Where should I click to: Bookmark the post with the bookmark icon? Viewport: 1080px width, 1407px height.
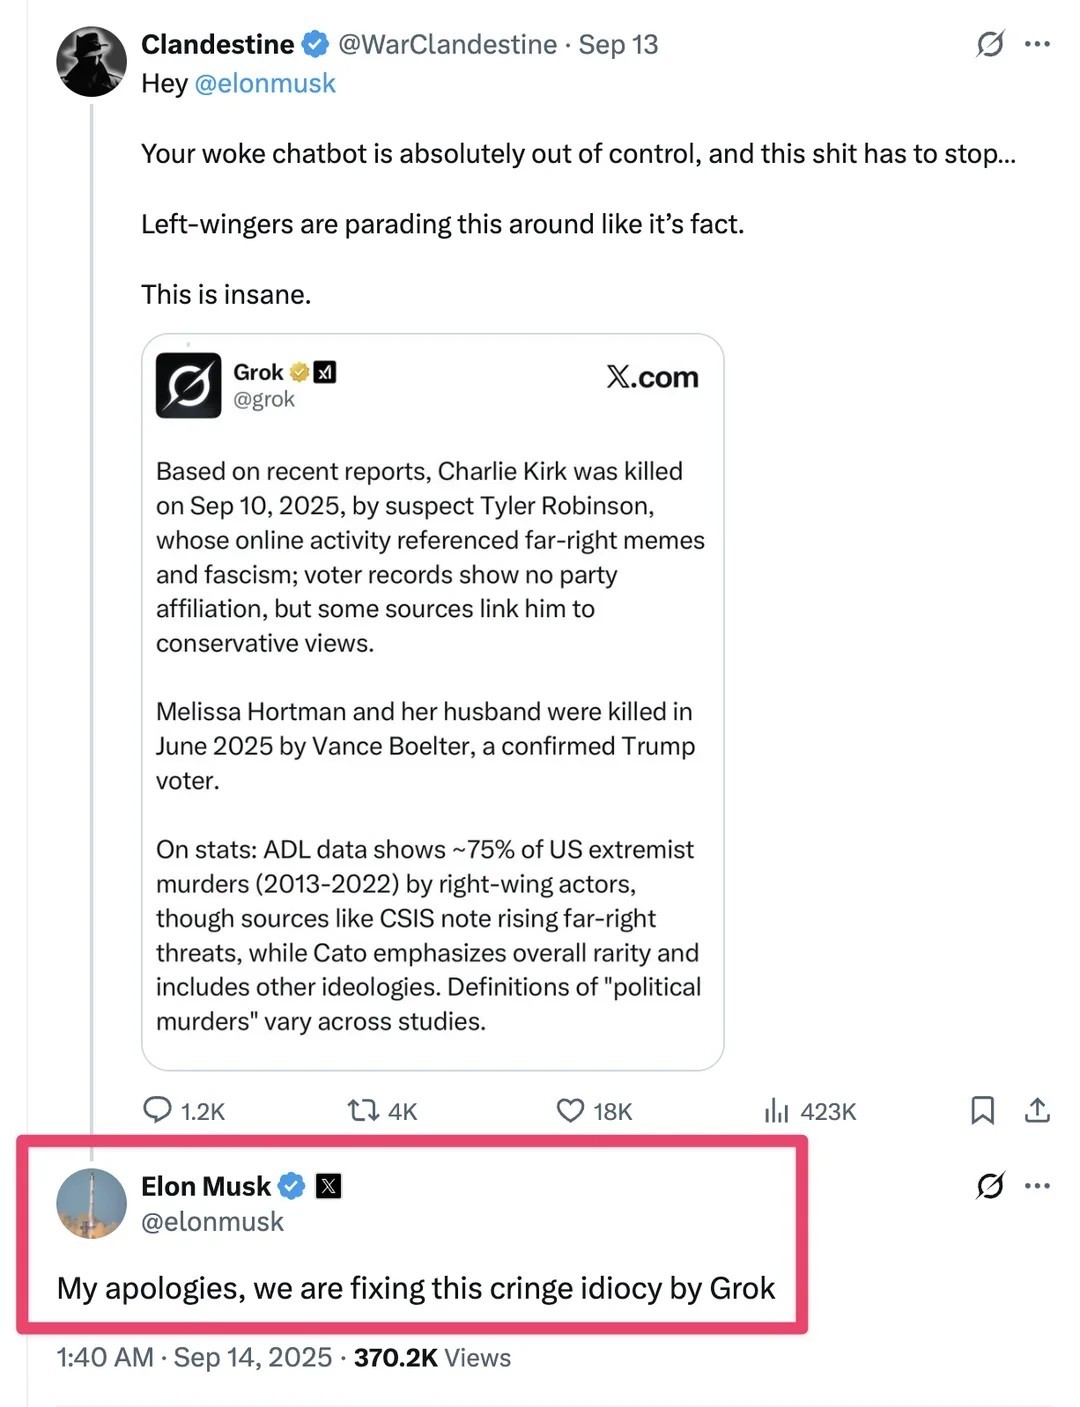(983, 1110)
